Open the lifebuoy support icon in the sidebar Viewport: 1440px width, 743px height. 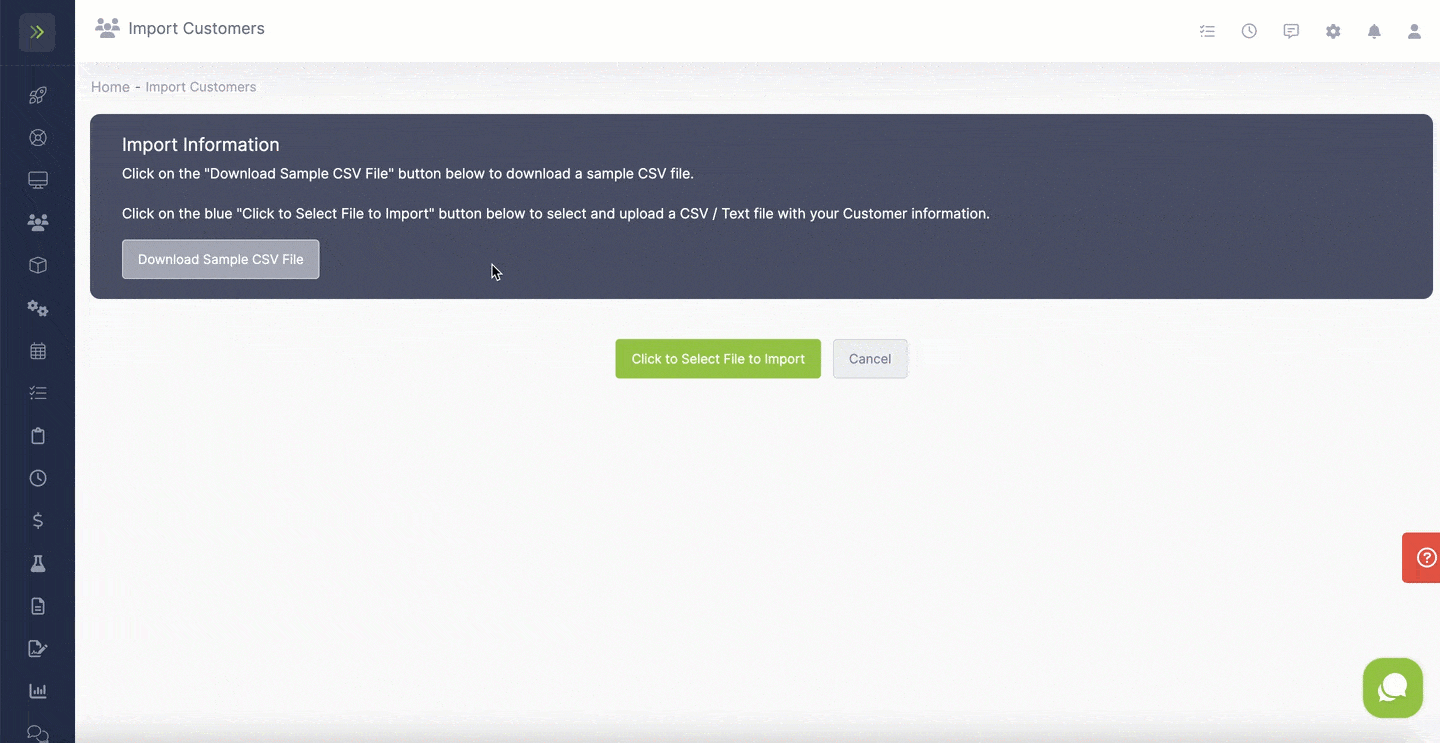pyautogui.click(x=37, y=138)
